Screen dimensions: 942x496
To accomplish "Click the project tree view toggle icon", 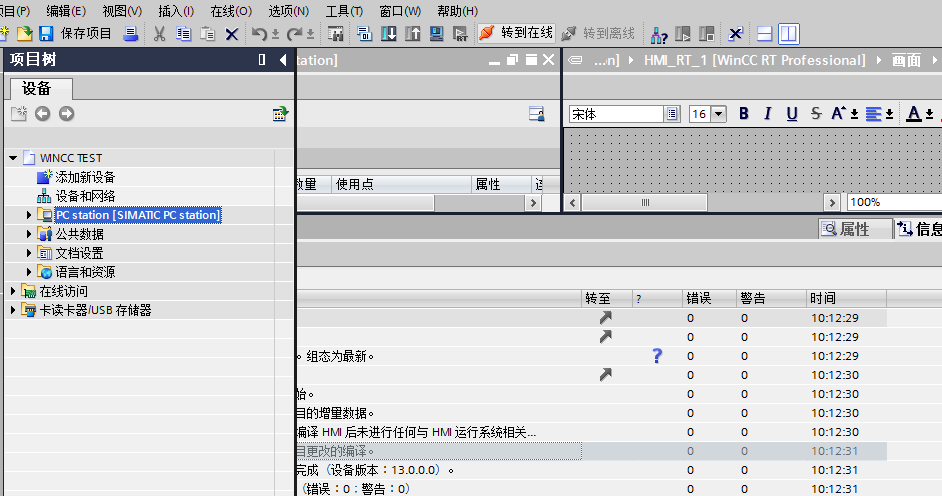I will (x=281, y=113).
